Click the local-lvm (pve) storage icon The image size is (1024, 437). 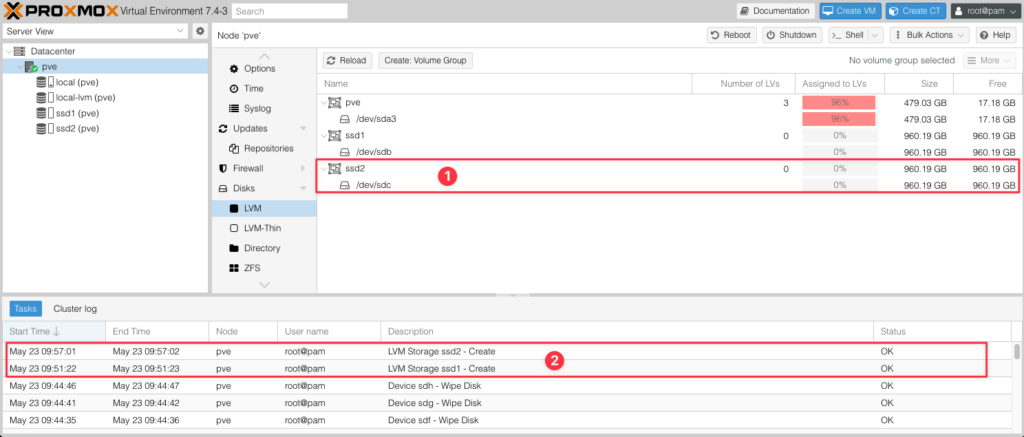(x=45, y=97)
